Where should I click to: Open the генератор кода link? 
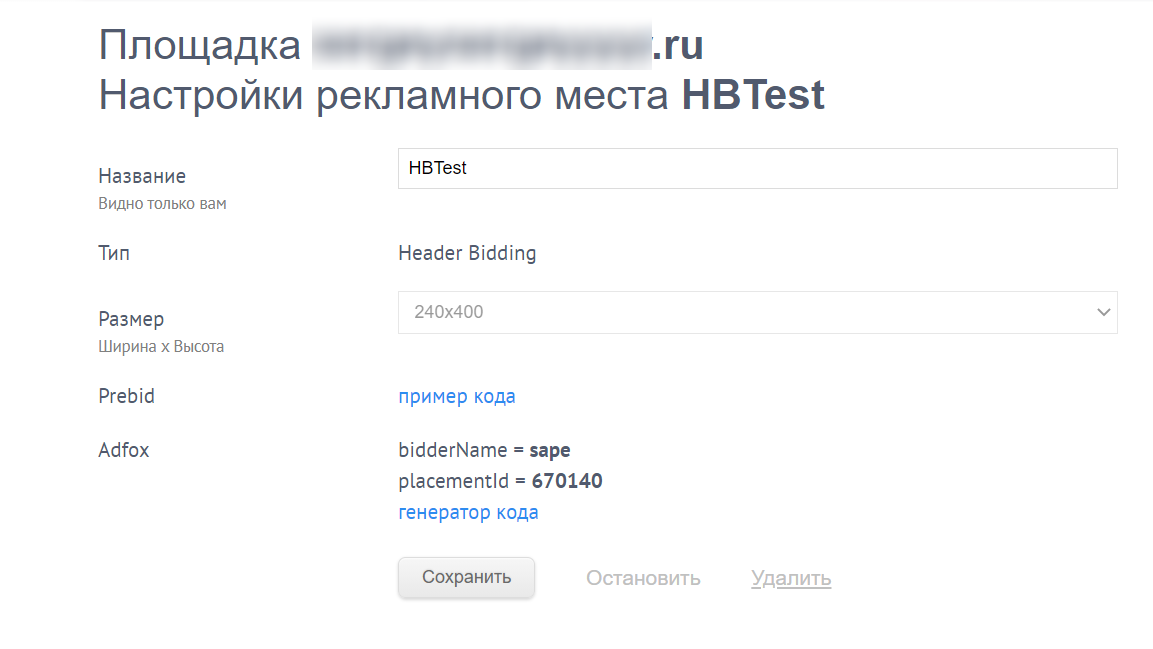tap(468, 512)
